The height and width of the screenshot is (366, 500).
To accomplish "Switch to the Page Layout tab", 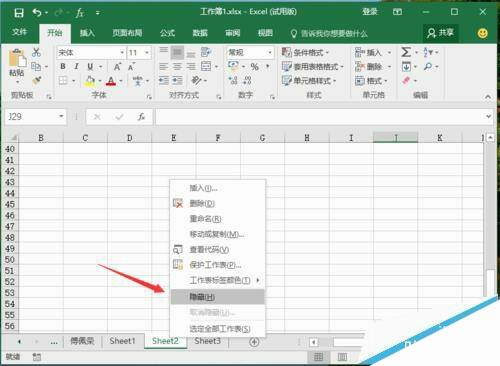I will pyautogui.click(x=127, y=33).
